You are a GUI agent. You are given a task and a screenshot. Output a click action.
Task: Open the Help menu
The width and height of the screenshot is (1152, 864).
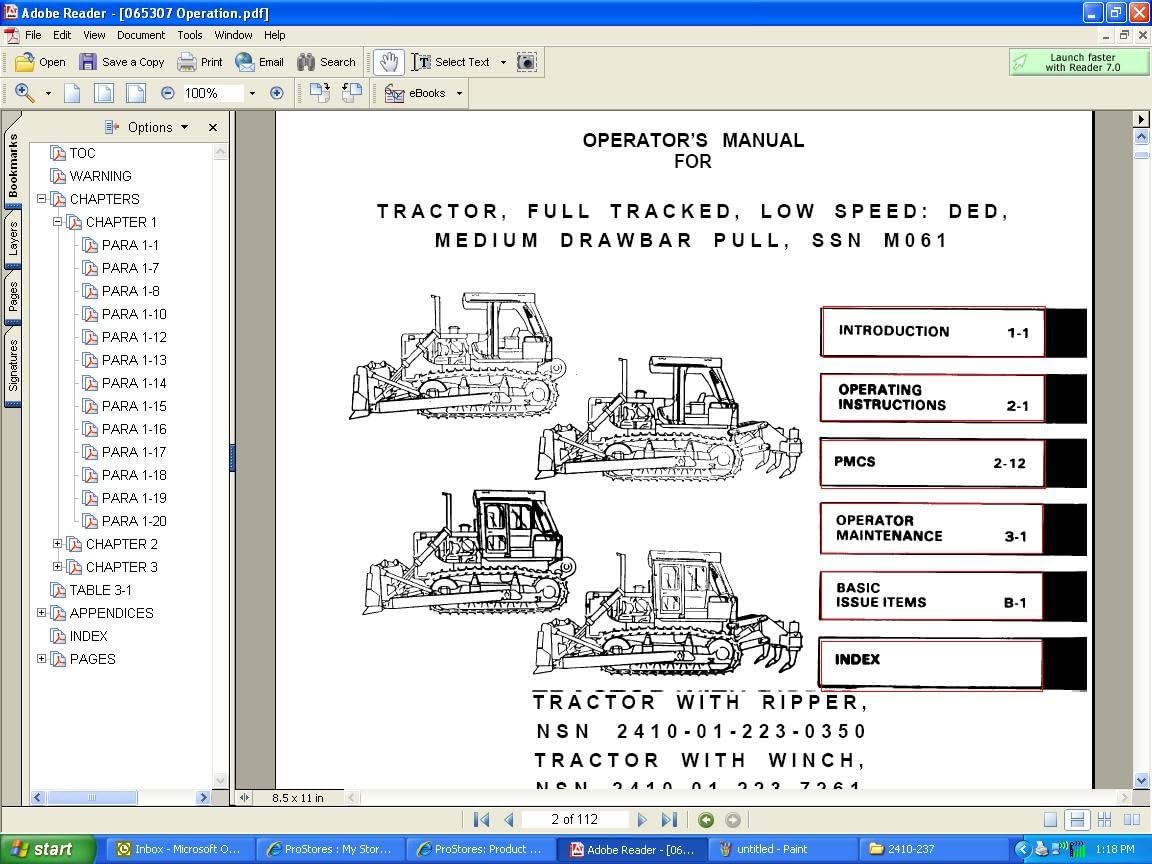(x=274, y=35)
